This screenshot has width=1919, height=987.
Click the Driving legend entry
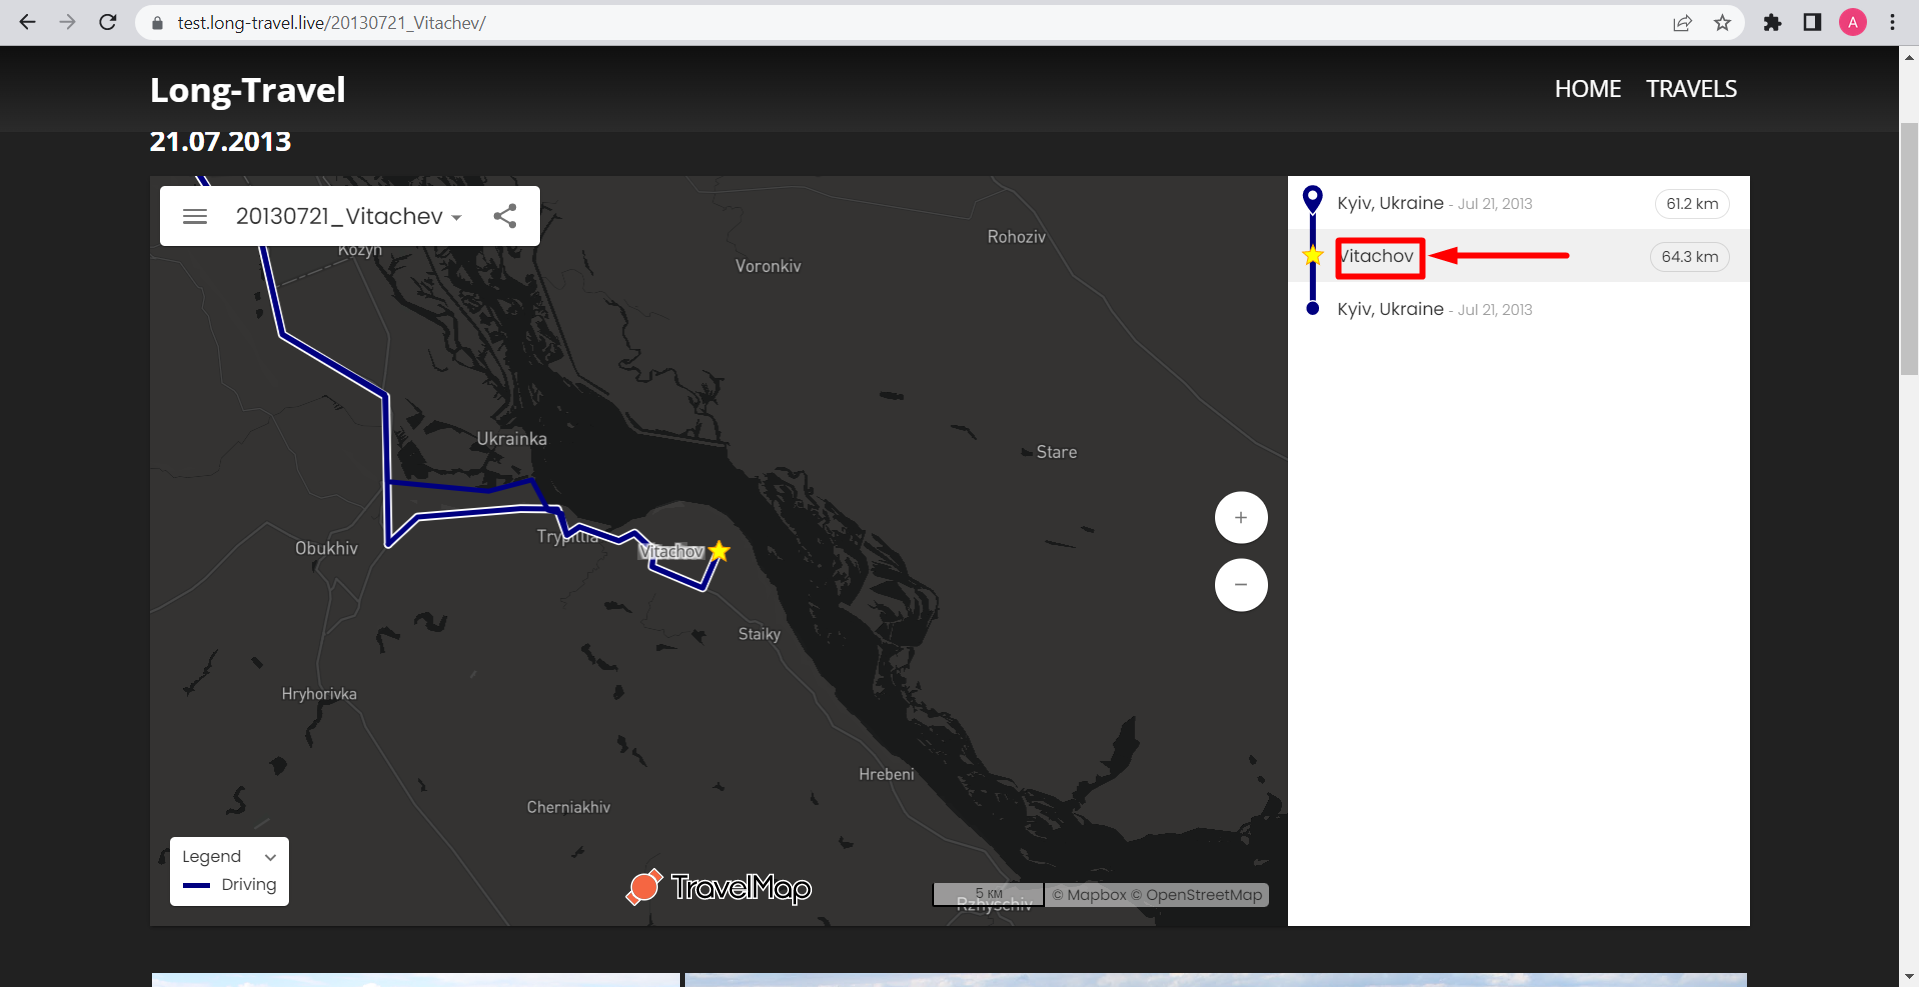point(230,885)
